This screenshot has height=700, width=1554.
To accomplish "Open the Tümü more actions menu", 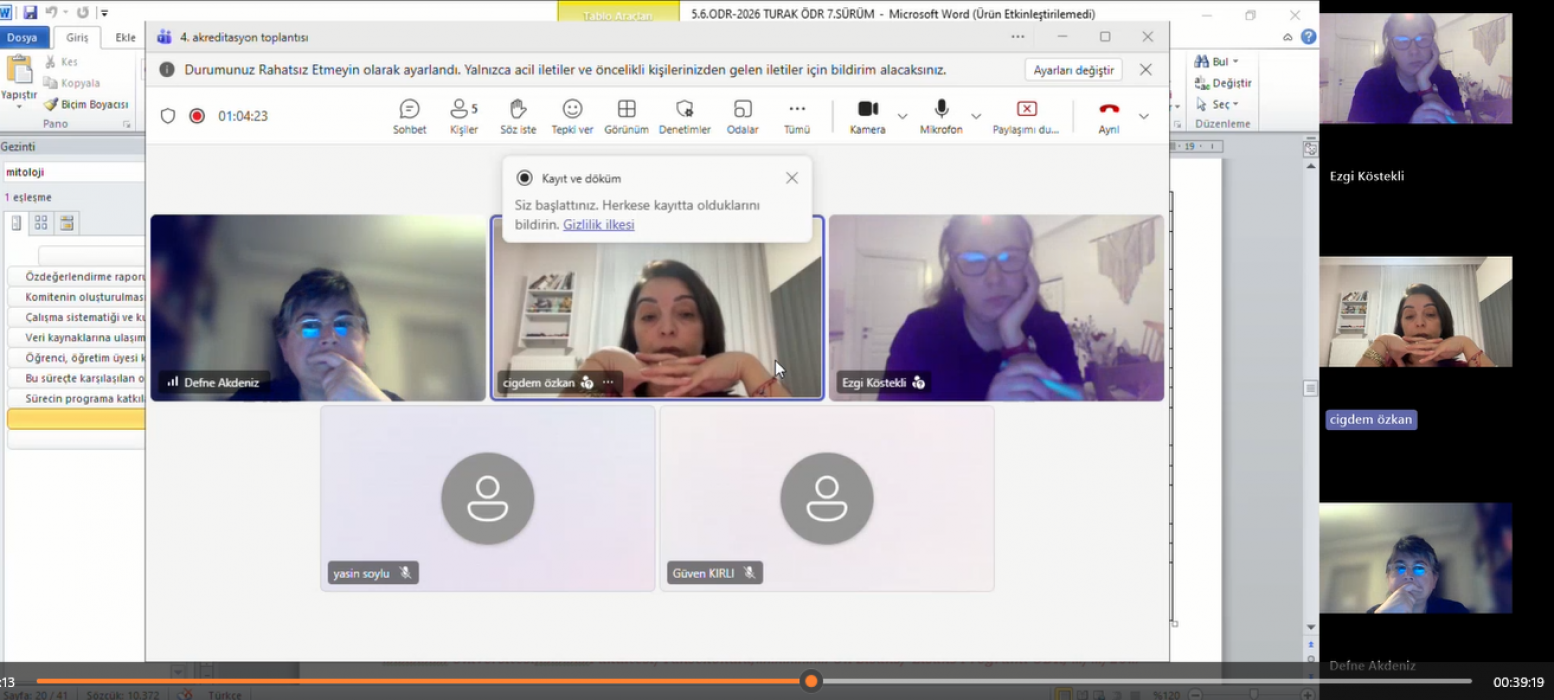I will coord(797,115).
